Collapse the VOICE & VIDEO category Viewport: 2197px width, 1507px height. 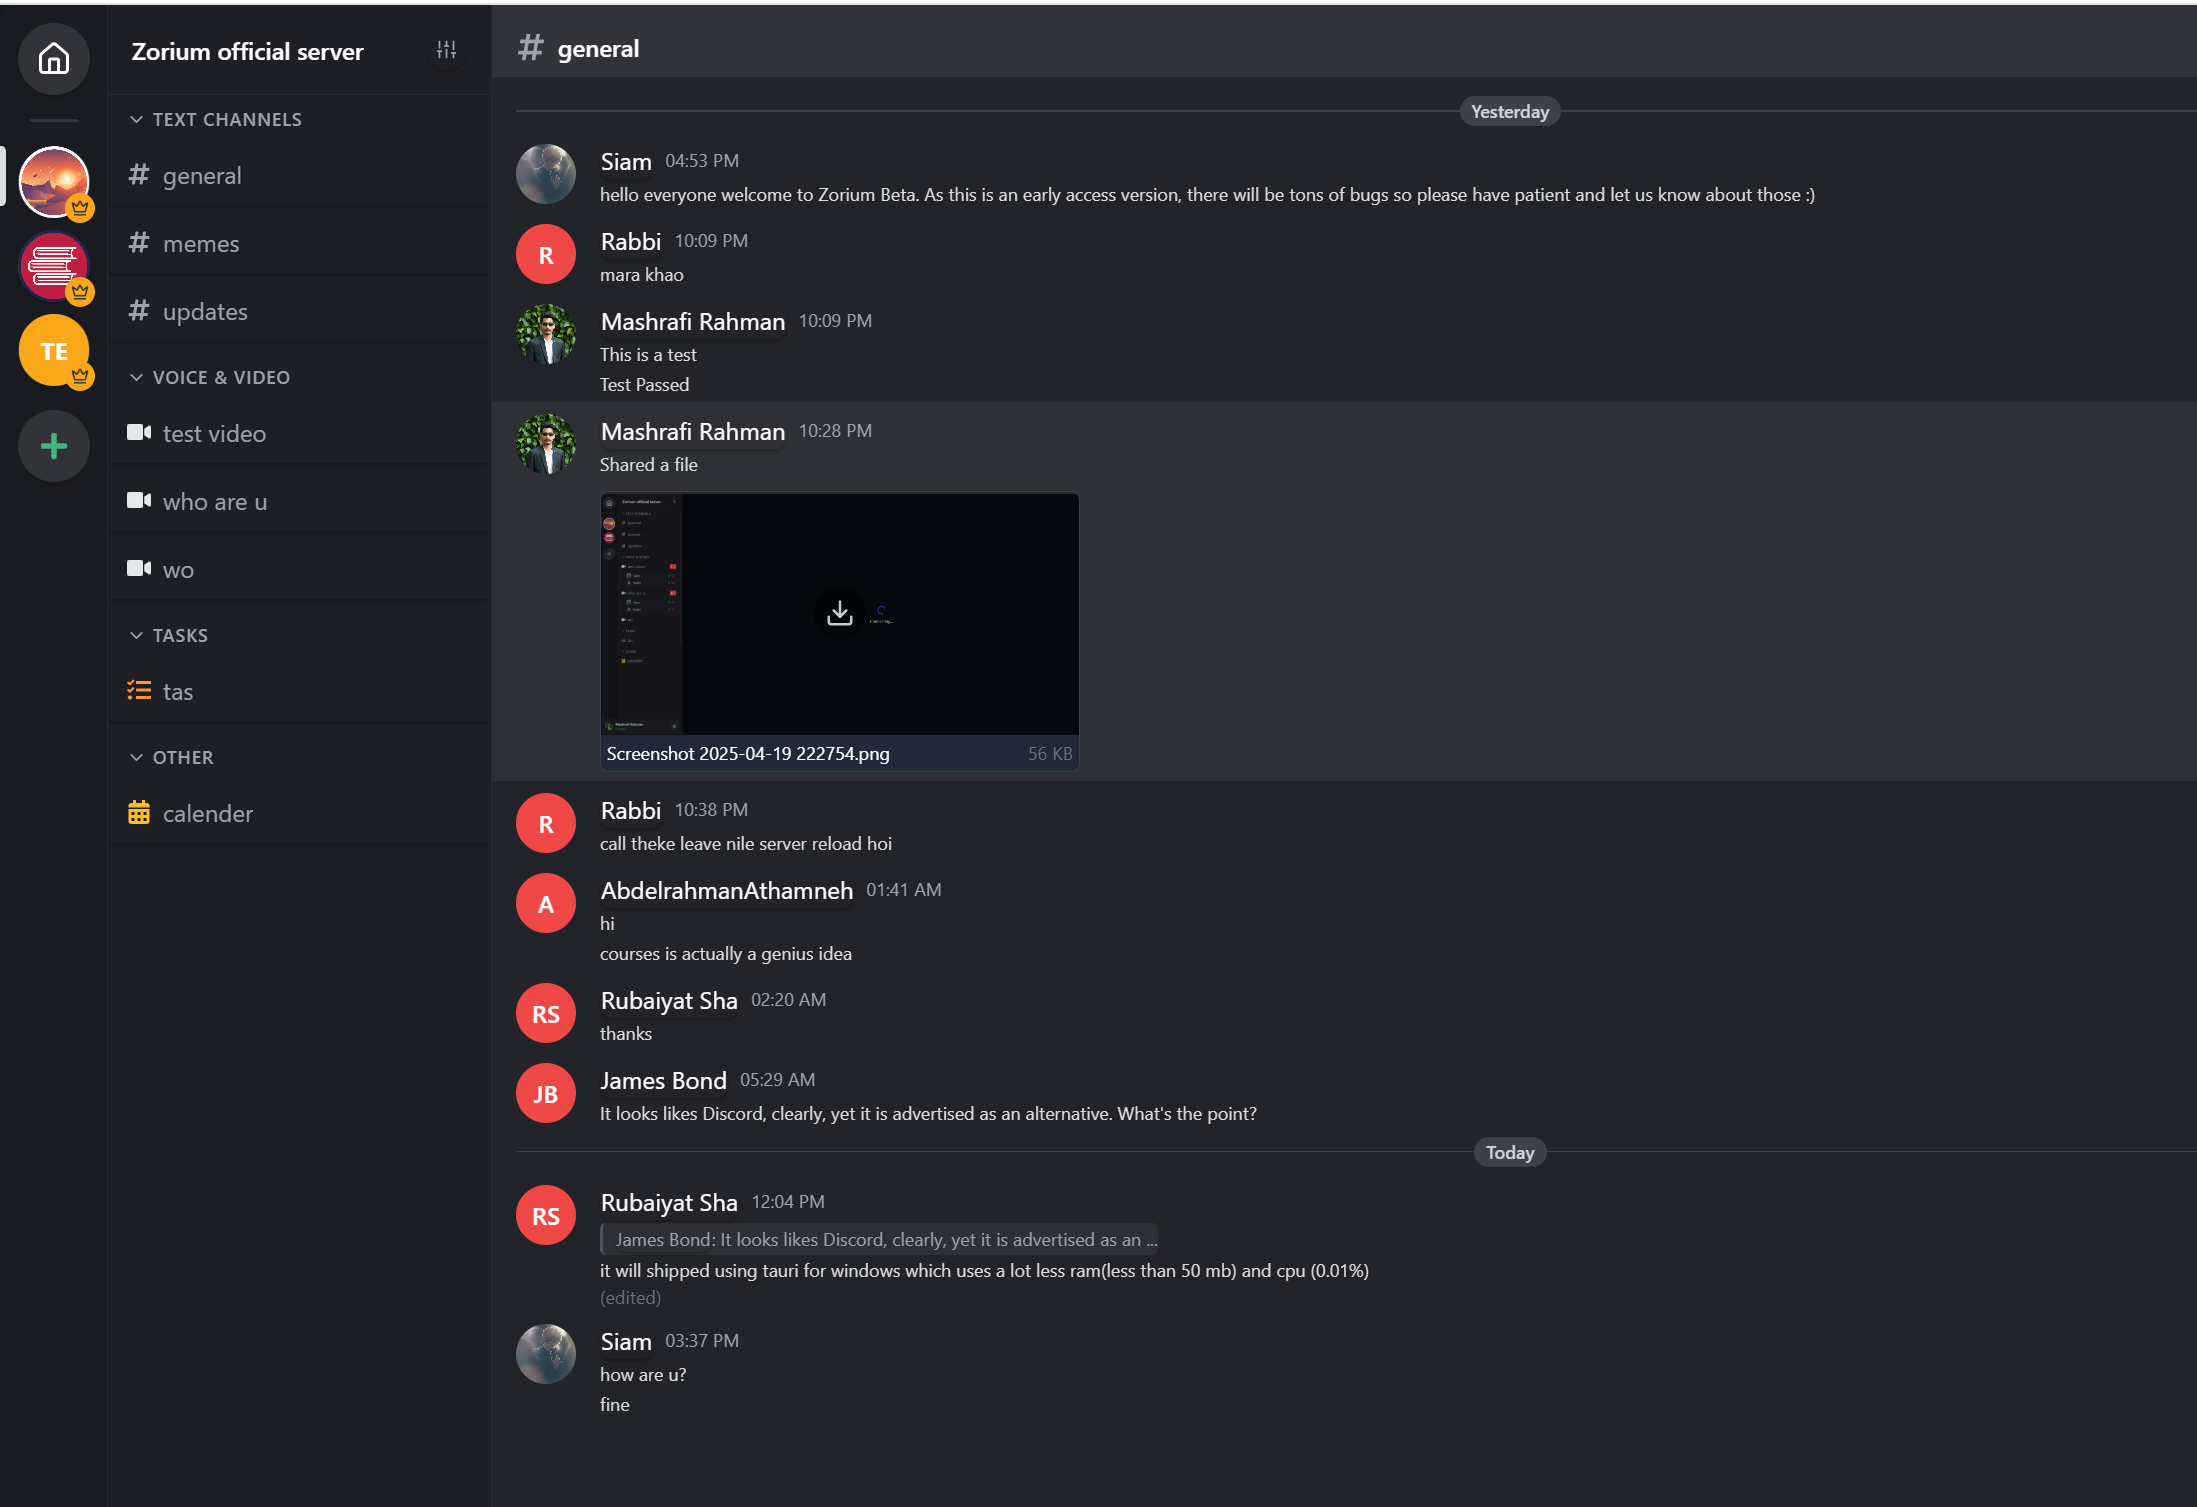(x=137, y=378)
